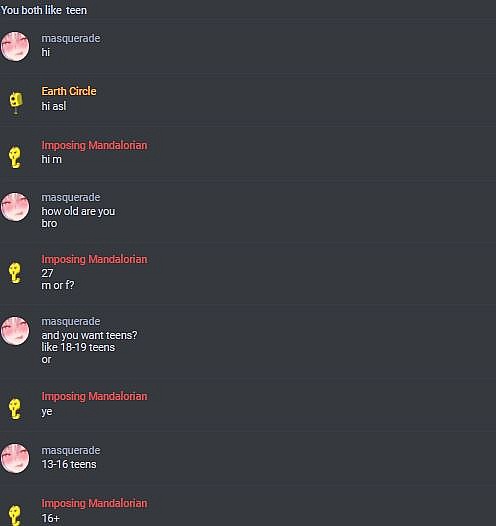The image size is (496, 526).
Task: Open the Earth Circle username
Action: [69, 91]
